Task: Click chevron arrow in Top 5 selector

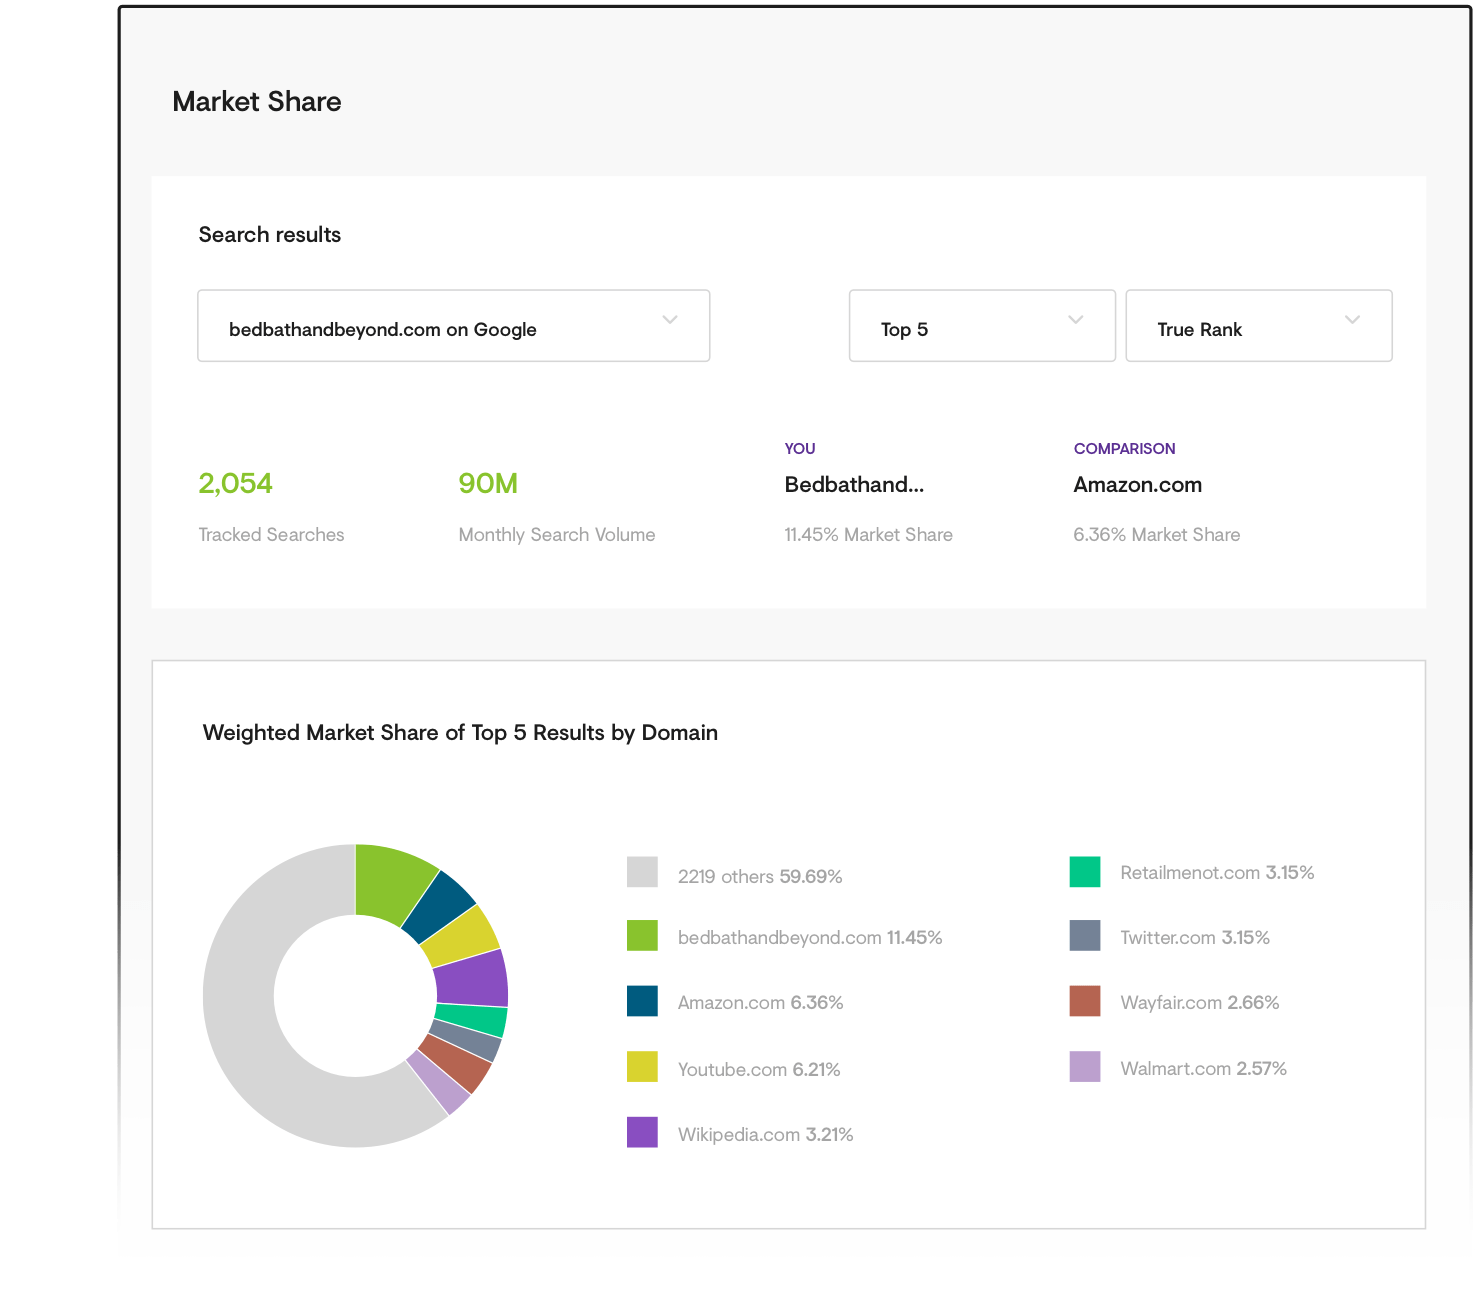Action: click(1076, 320)
